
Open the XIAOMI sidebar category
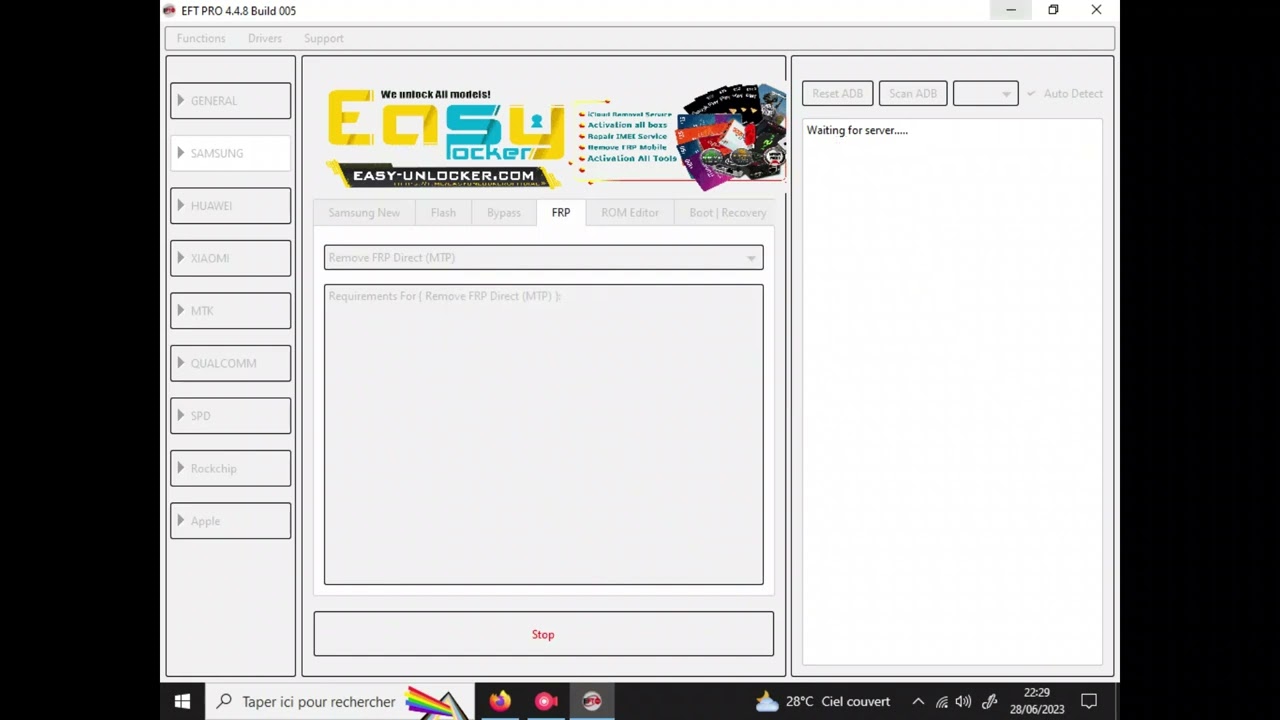(x=230, y=258)
